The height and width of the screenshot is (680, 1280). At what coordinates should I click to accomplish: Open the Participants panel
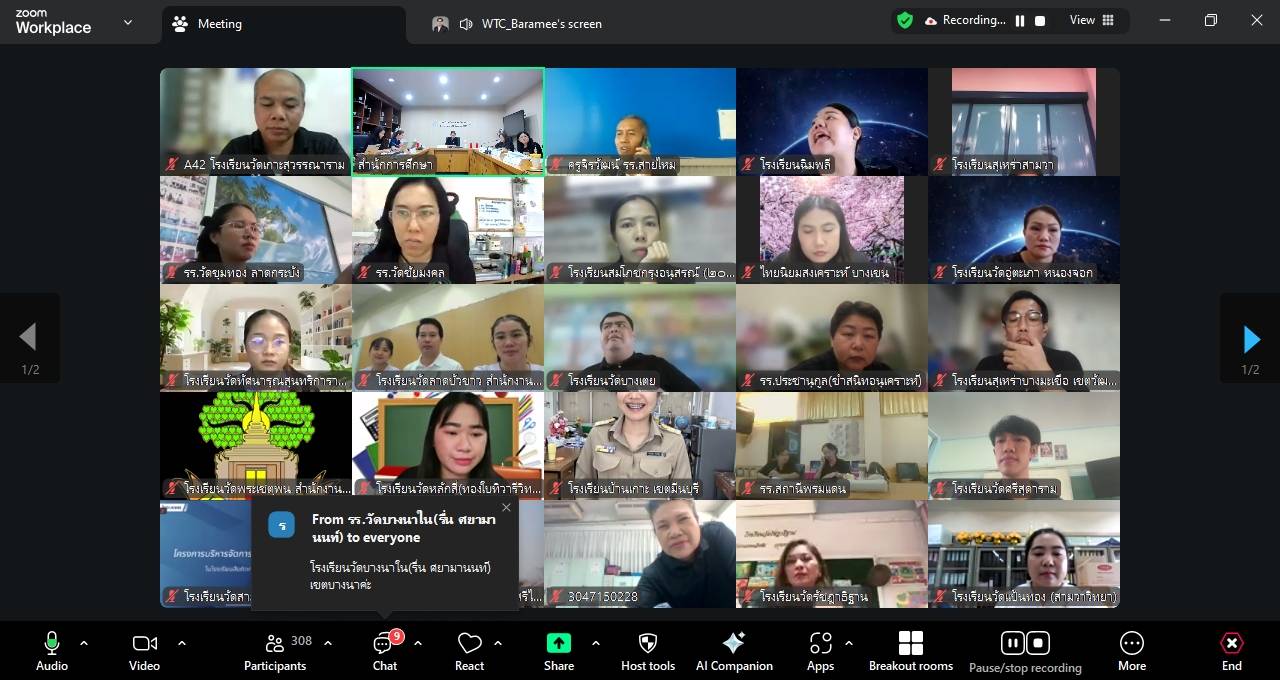[x=275, y=651]
